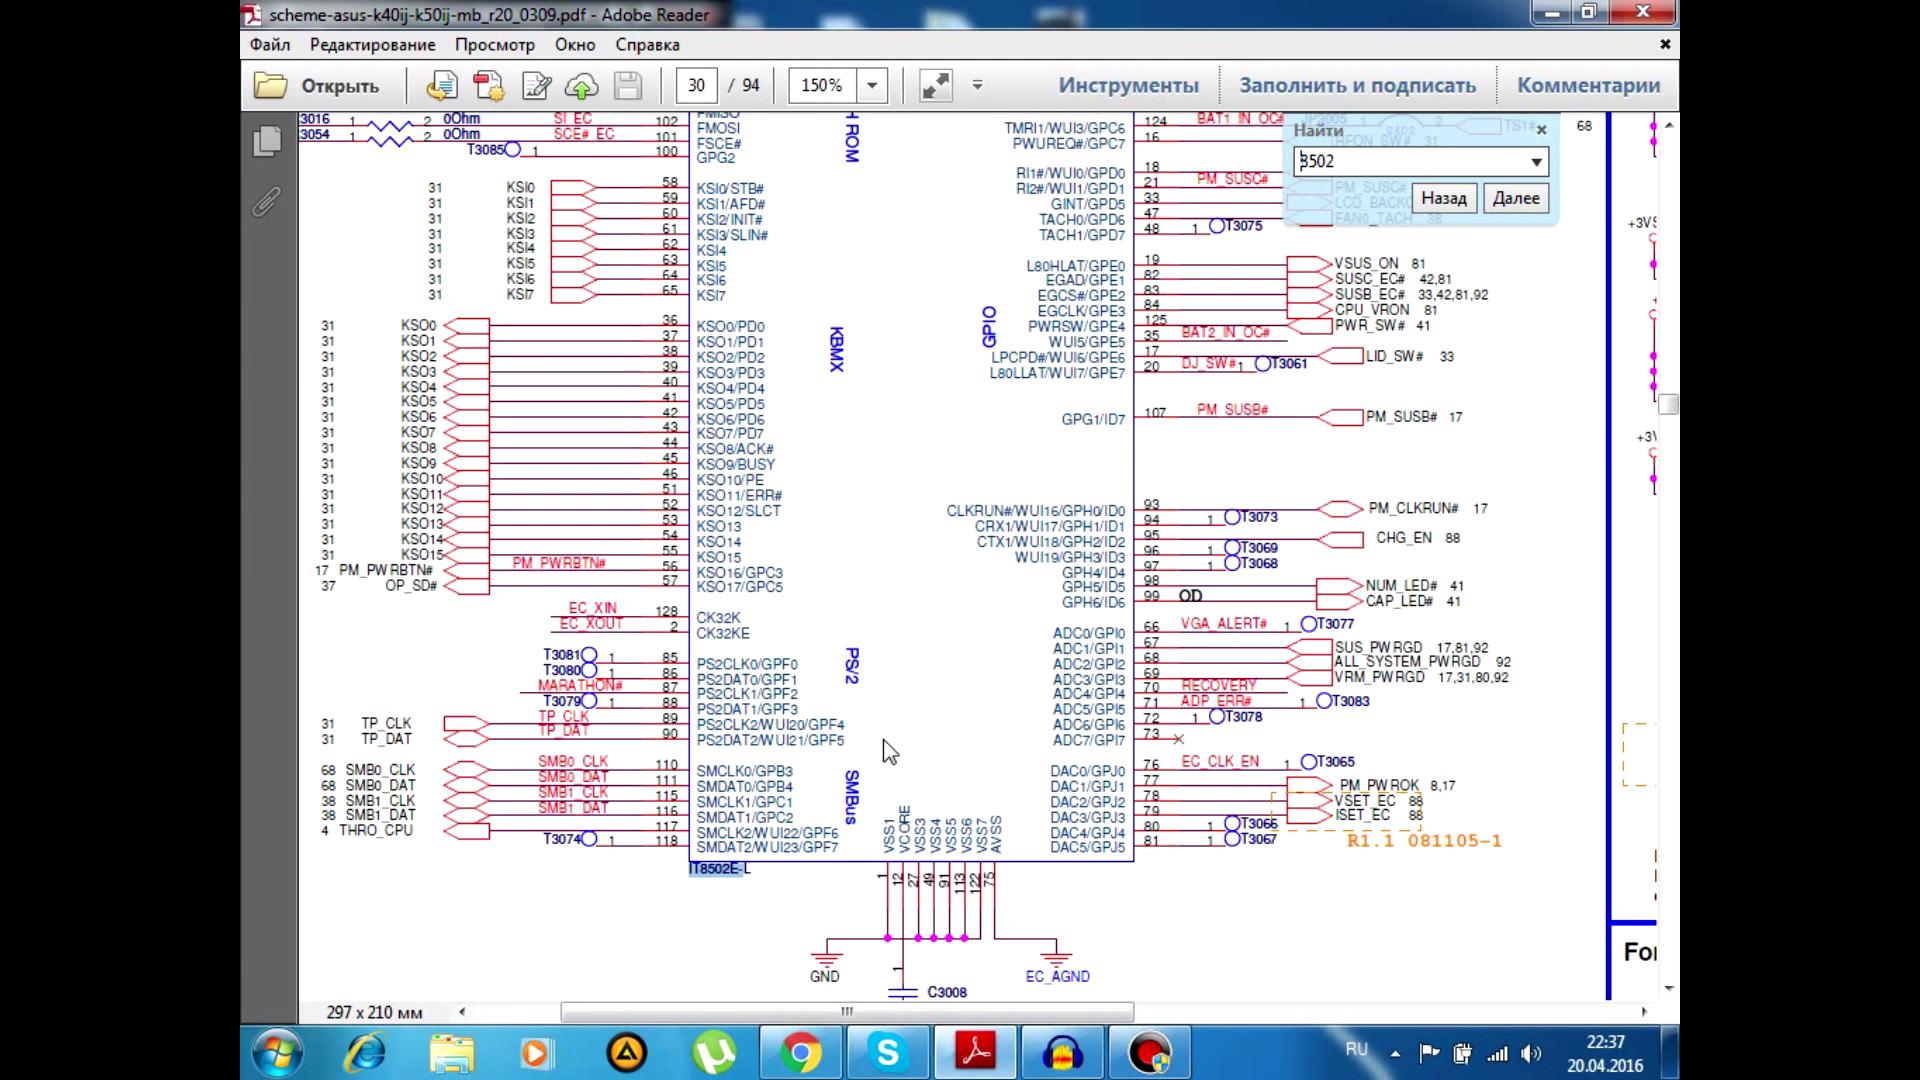Expand the zoom level dropdown arrow
1920x1080 pixels.
872,86
